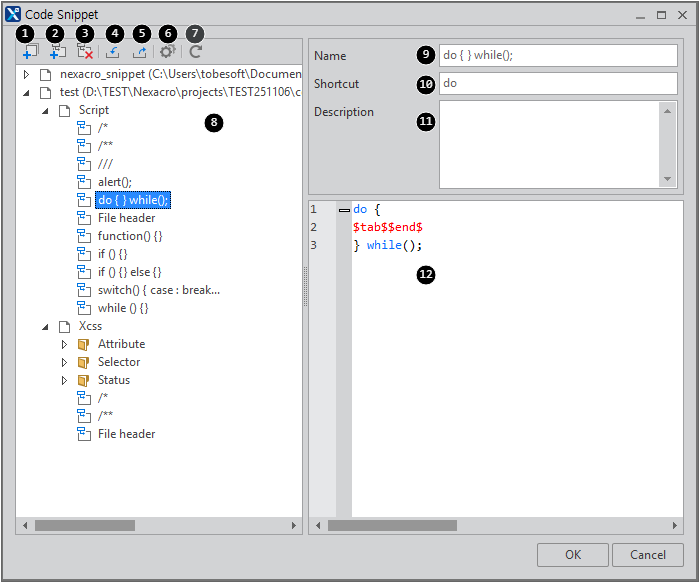Screen dimensions: 699x582
Task: Click the Refresh toolbar icon
Action: coord(195,52)
